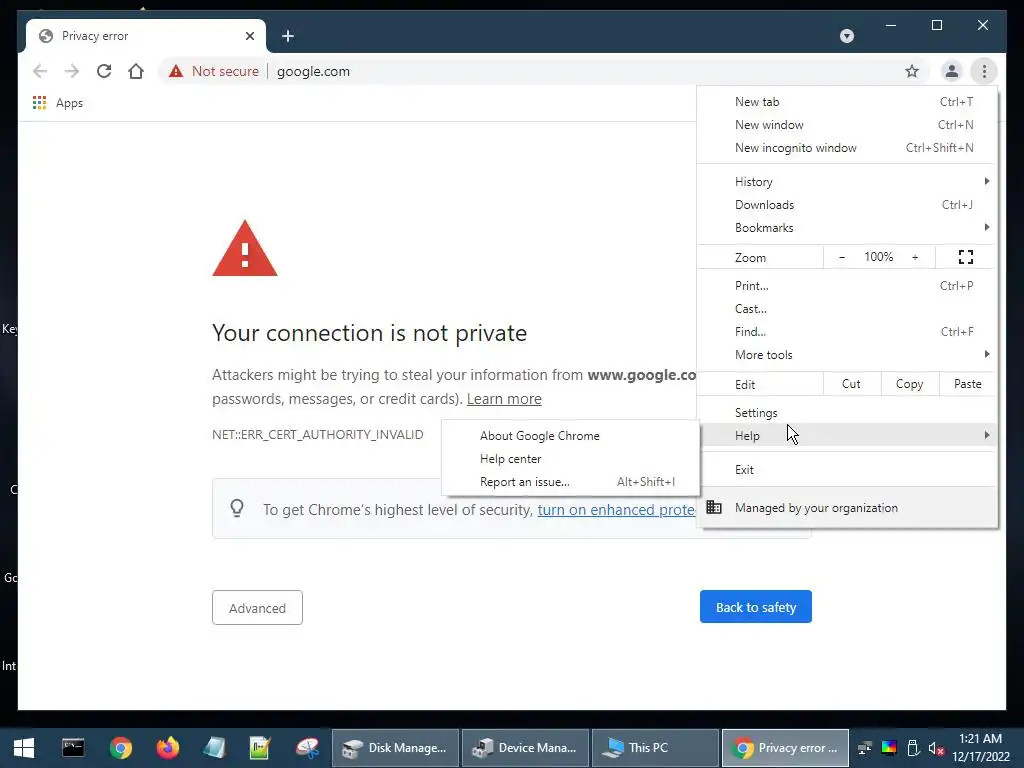This screenshot has width=1024, height=768.
Task: Open the green notepad taskbar icon
Action: pos(260,748)
